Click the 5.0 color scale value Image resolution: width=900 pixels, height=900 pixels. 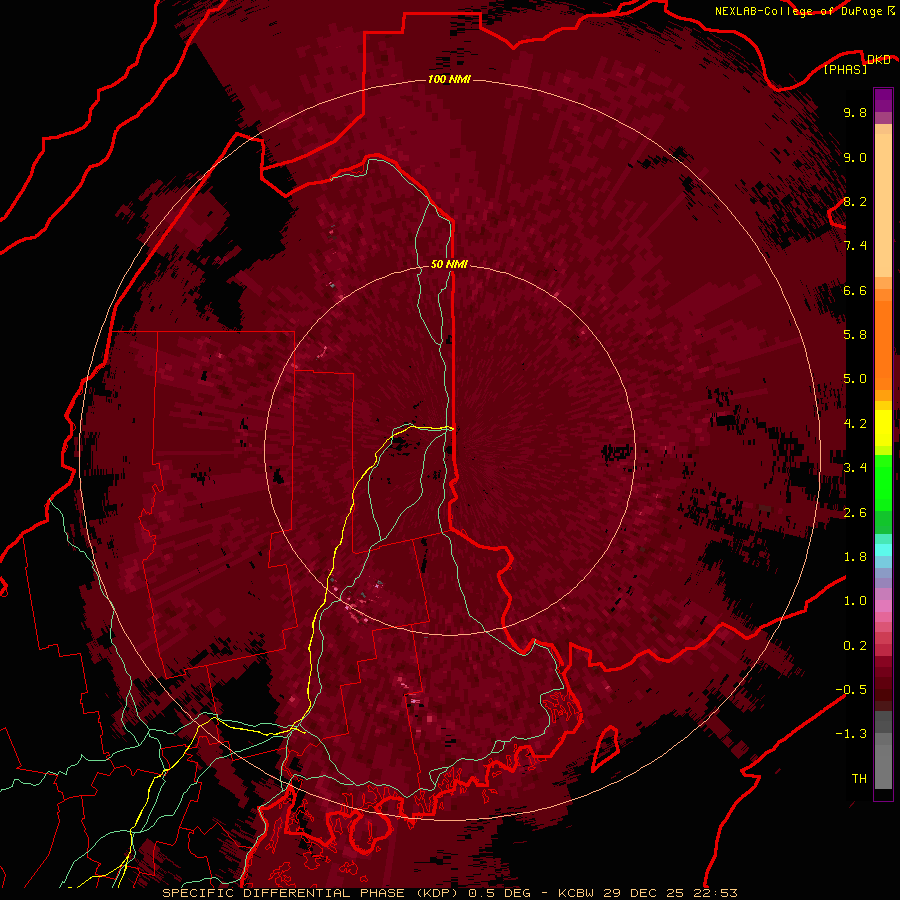pos(855,379)
